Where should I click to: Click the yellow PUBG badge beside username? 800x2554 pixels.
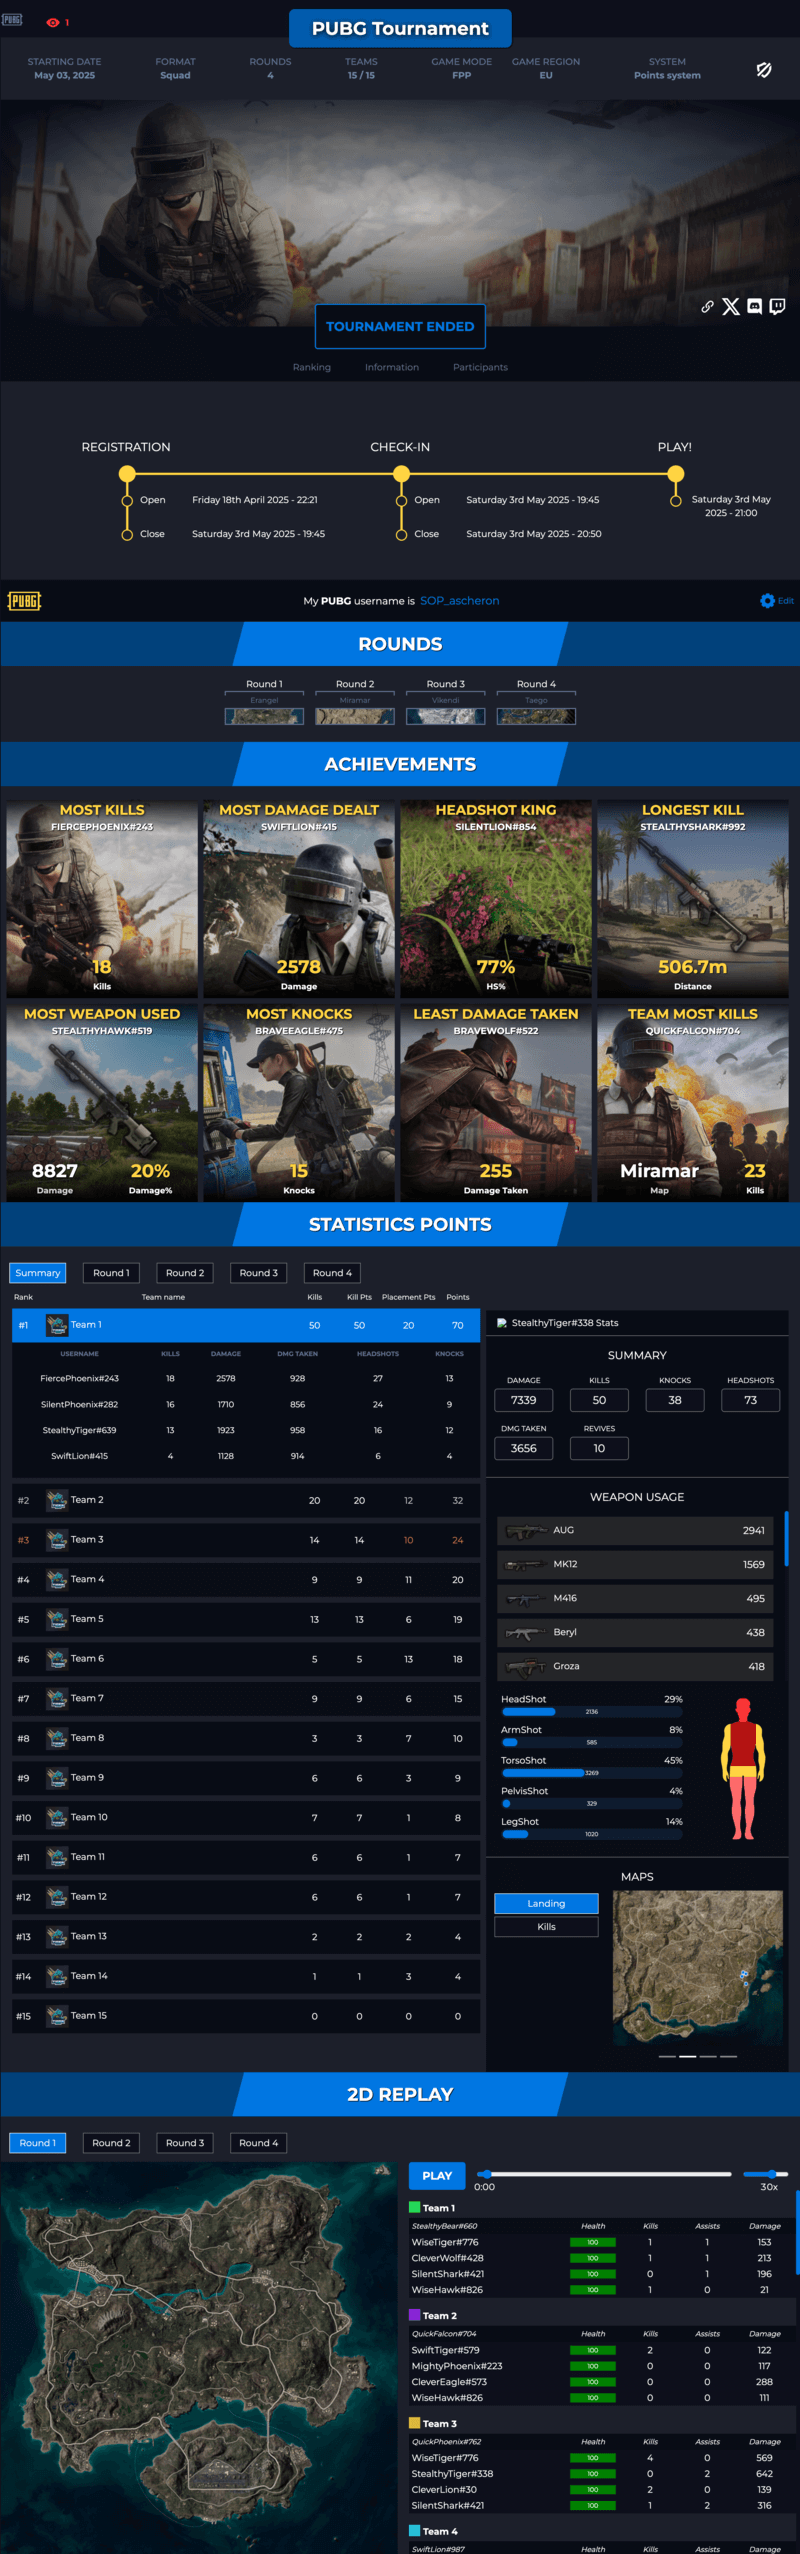(24, 601)
